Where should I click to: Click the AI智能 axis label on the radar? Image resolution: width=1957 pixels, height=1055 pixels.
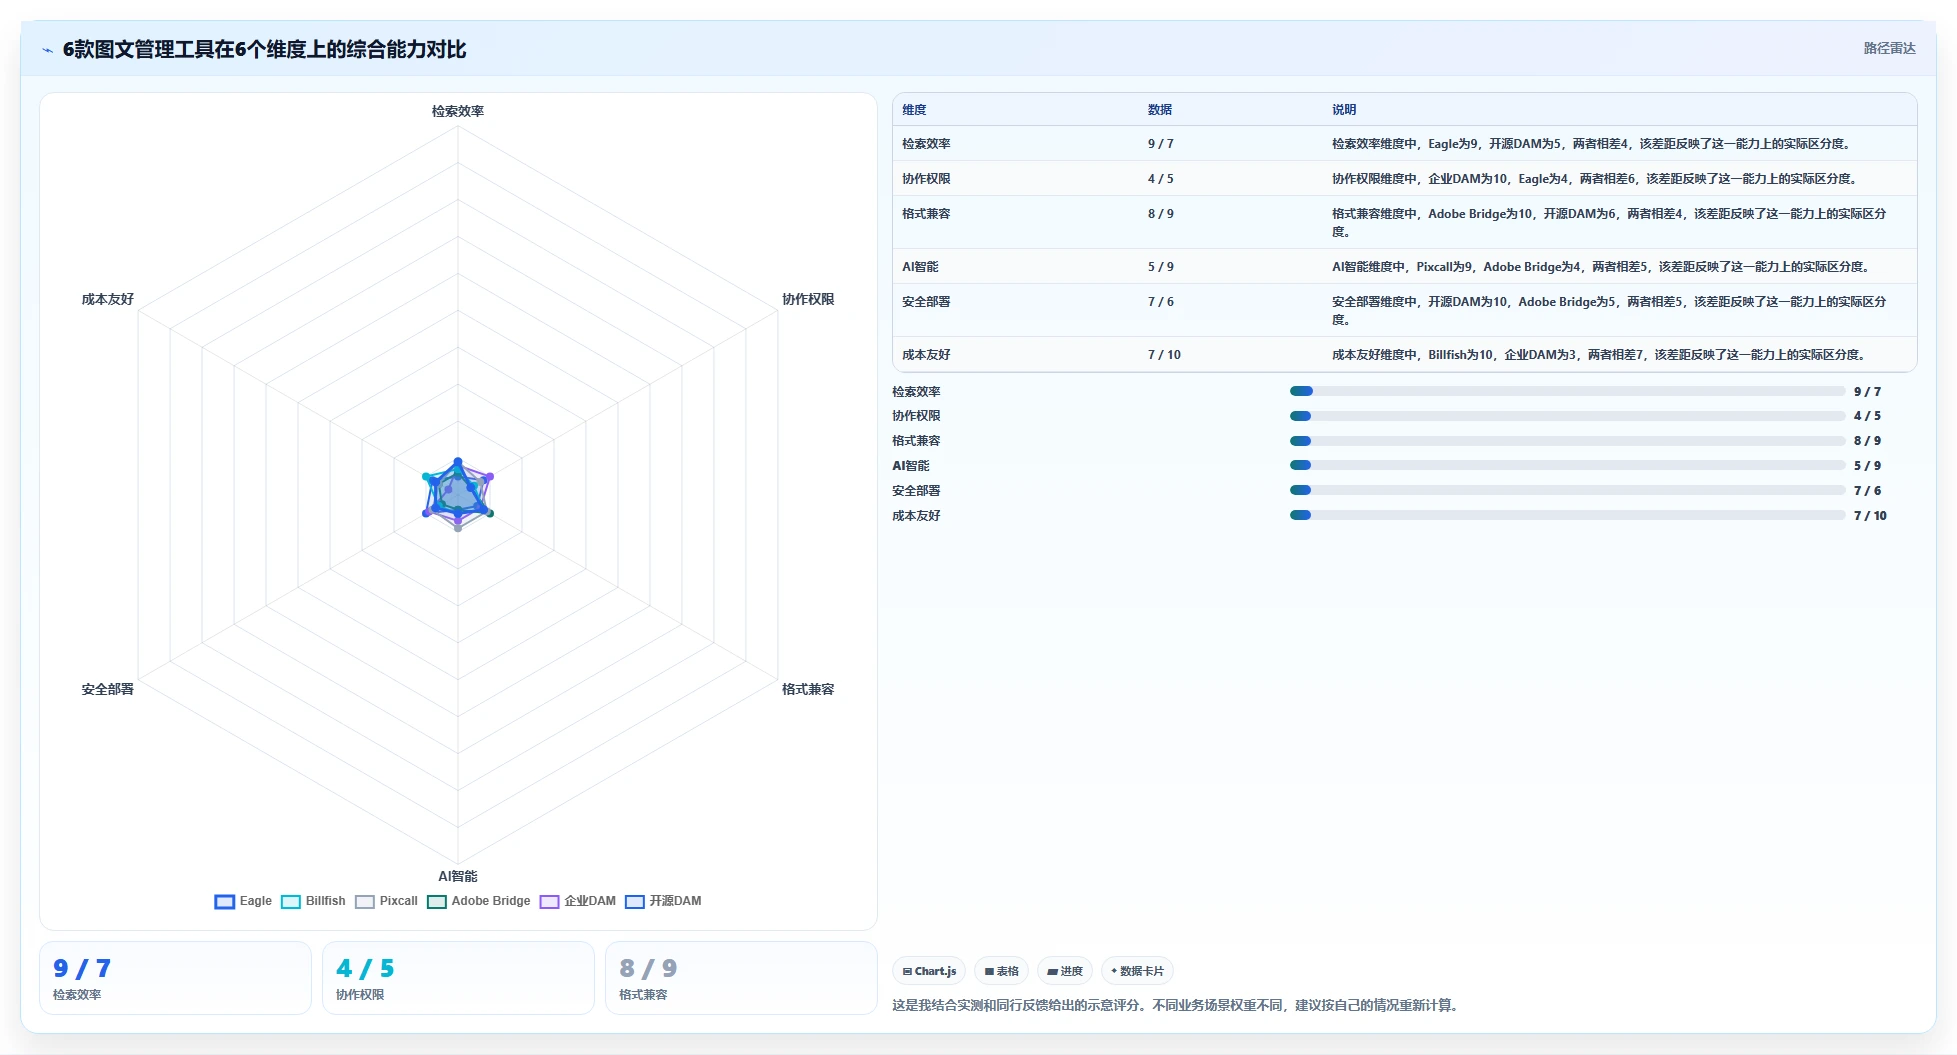(458, 876)
